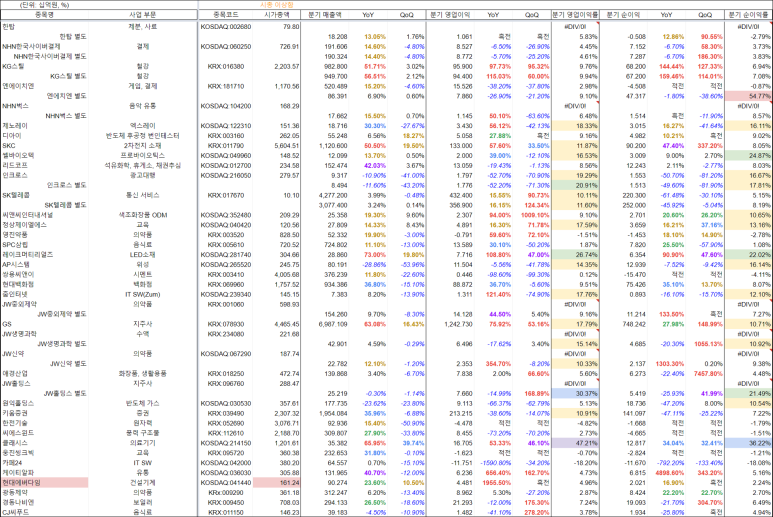Click code cell KOSDAQ:122310
The width and height of the screenshot is (773, 517).
(x=226, y=126)
